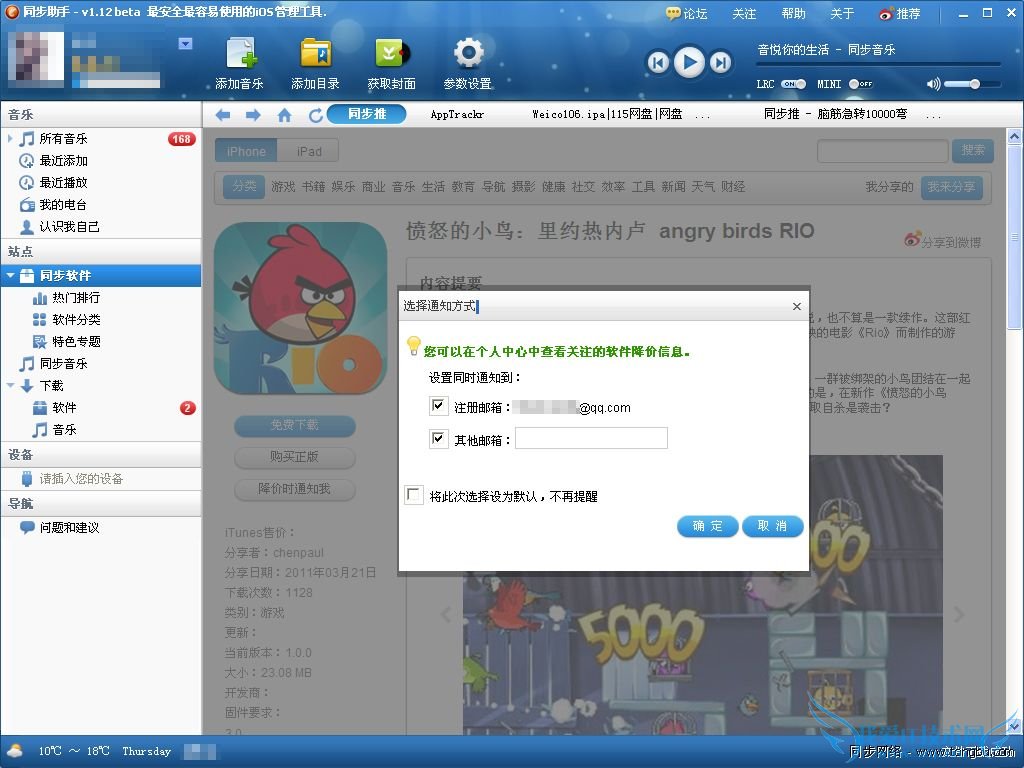Confirm with the 确定 button
The width and height of the screenshot is (1024, 768).
click(707, 526)
